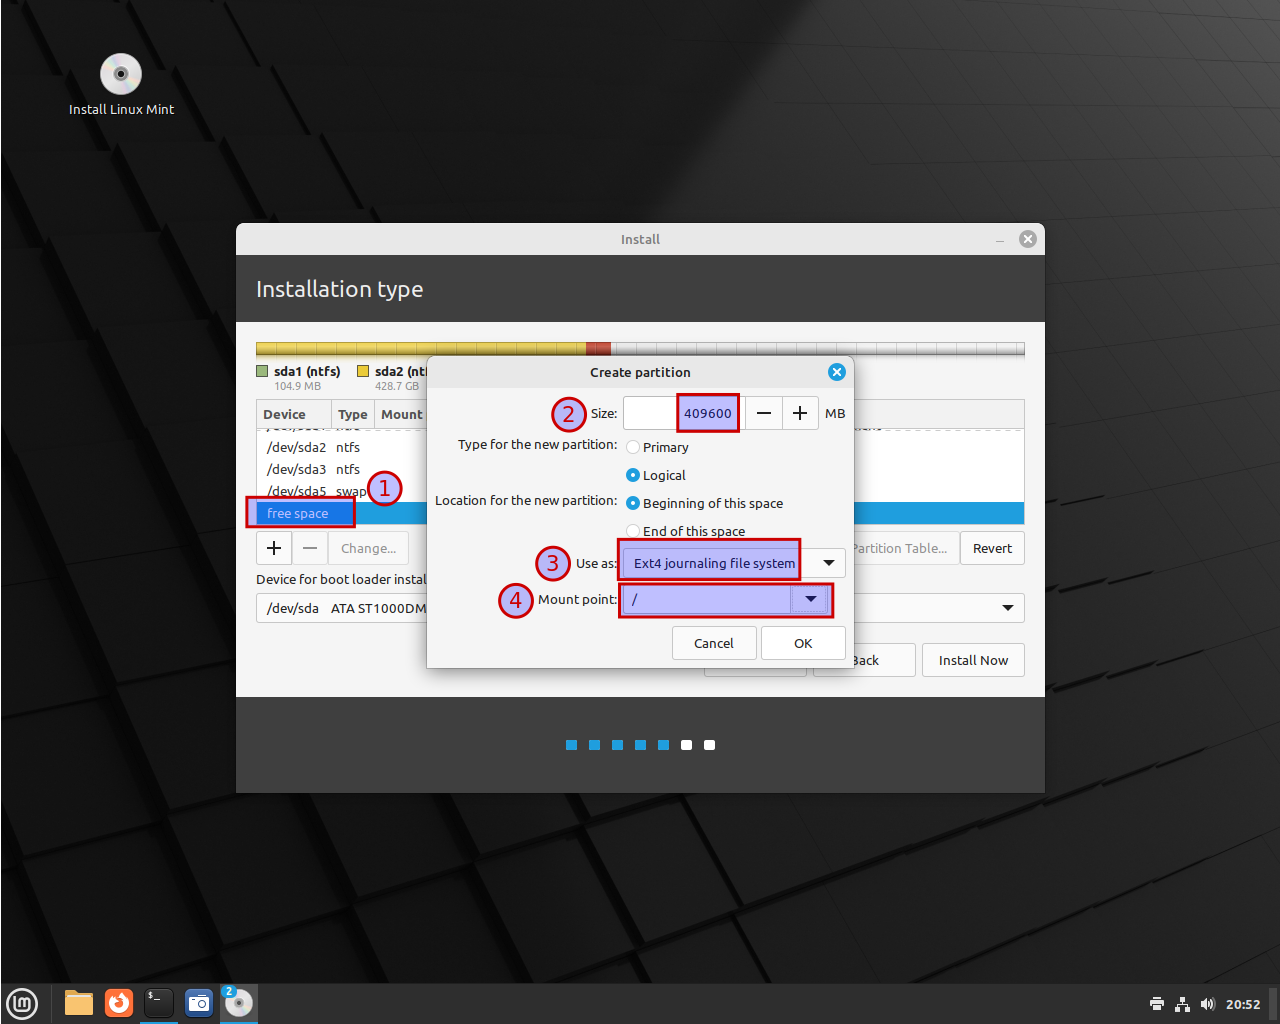Select the free space row
The width and height of the screenshot is (1280, 1024).
tap(640, 513)
